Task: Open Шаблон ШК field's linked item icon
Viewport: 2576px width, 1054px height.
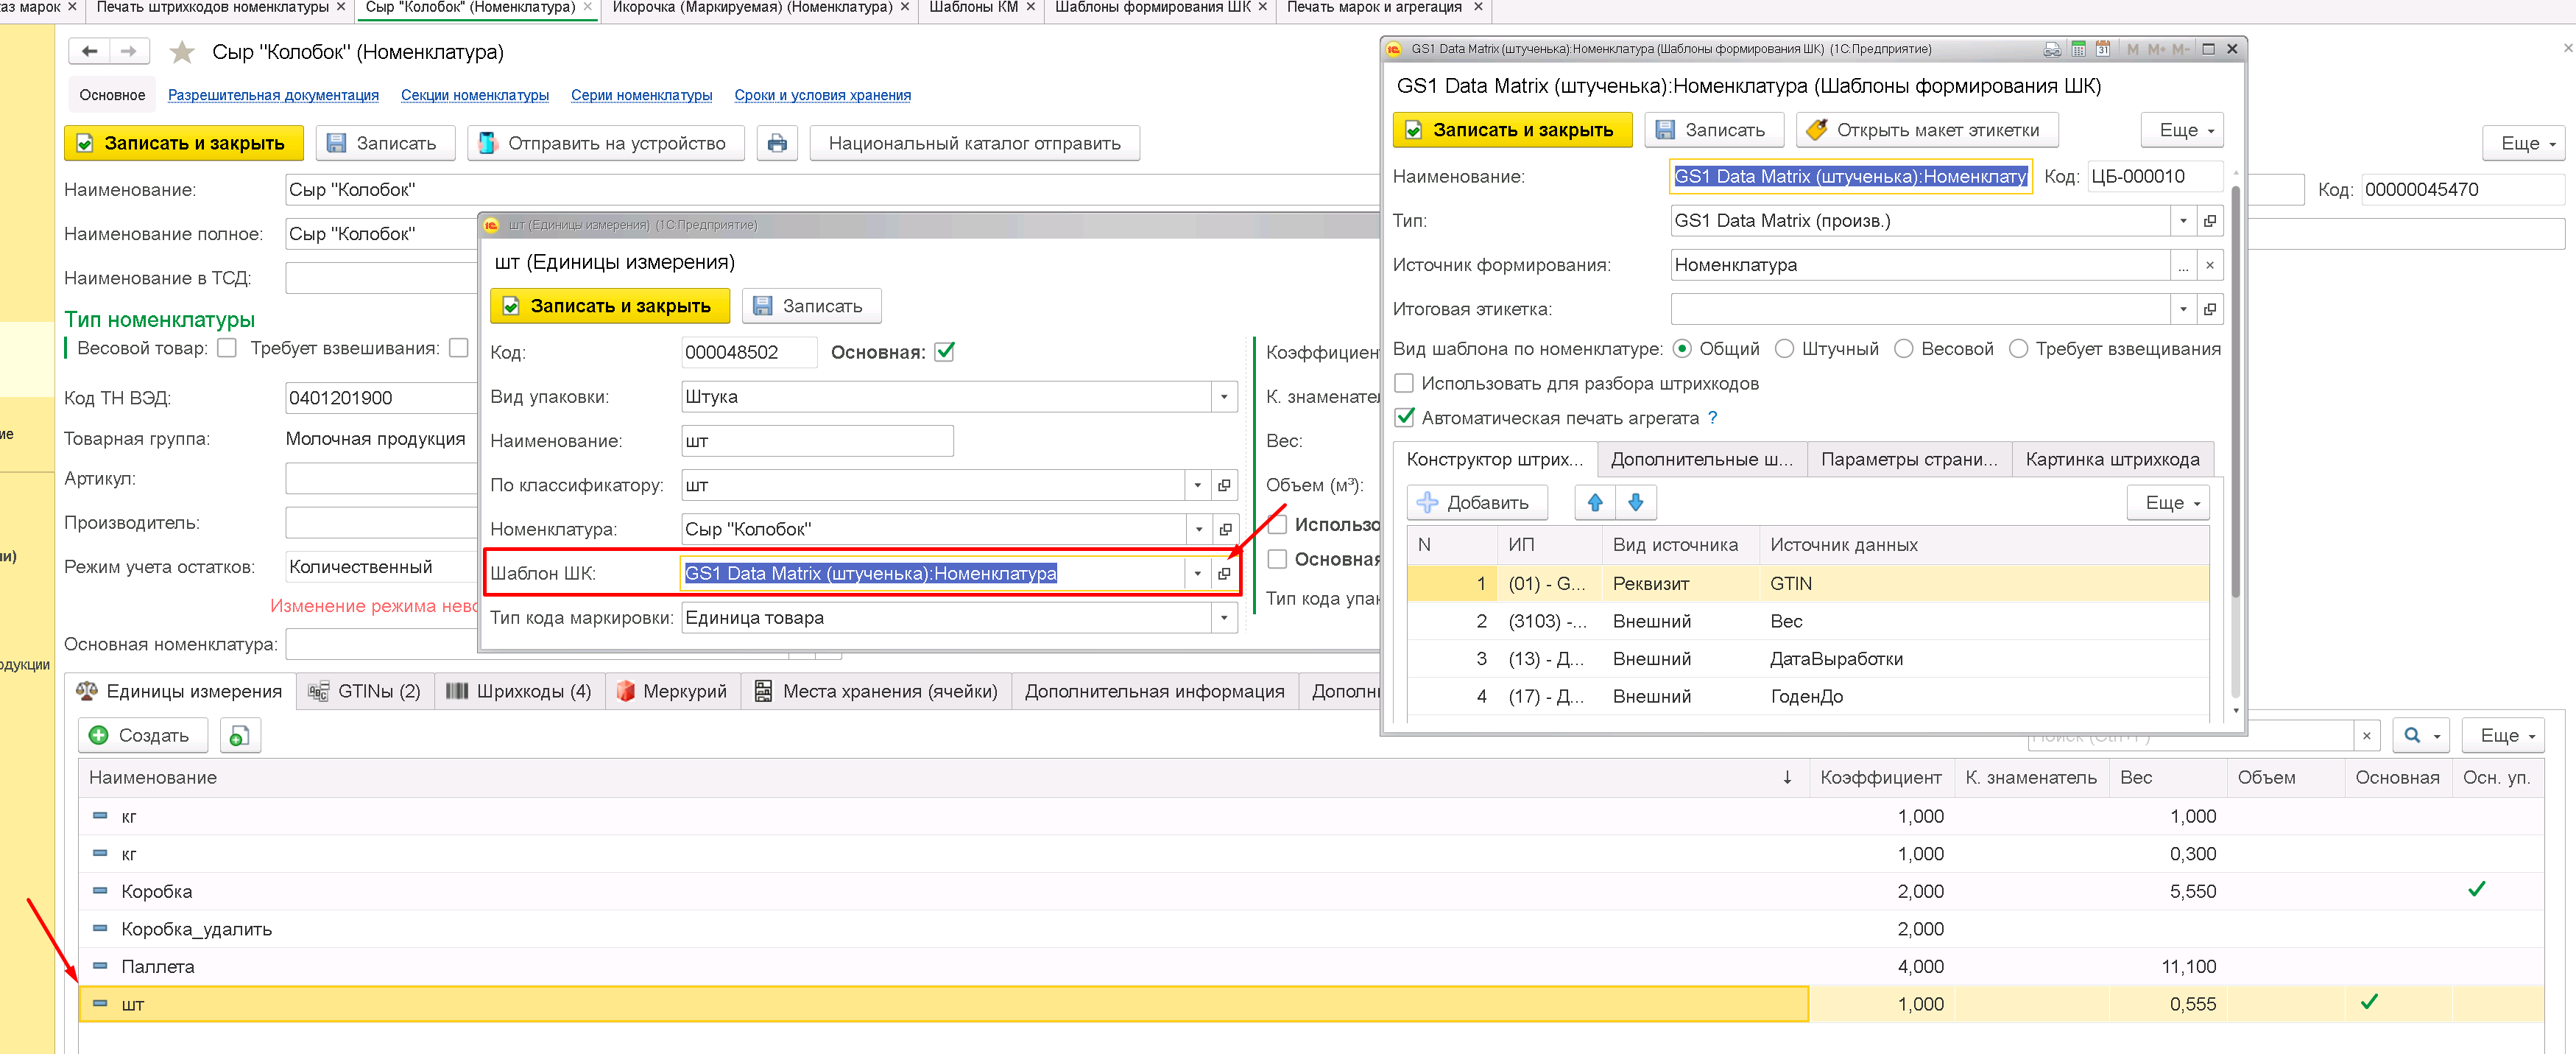Action: tap(1224, 573)
